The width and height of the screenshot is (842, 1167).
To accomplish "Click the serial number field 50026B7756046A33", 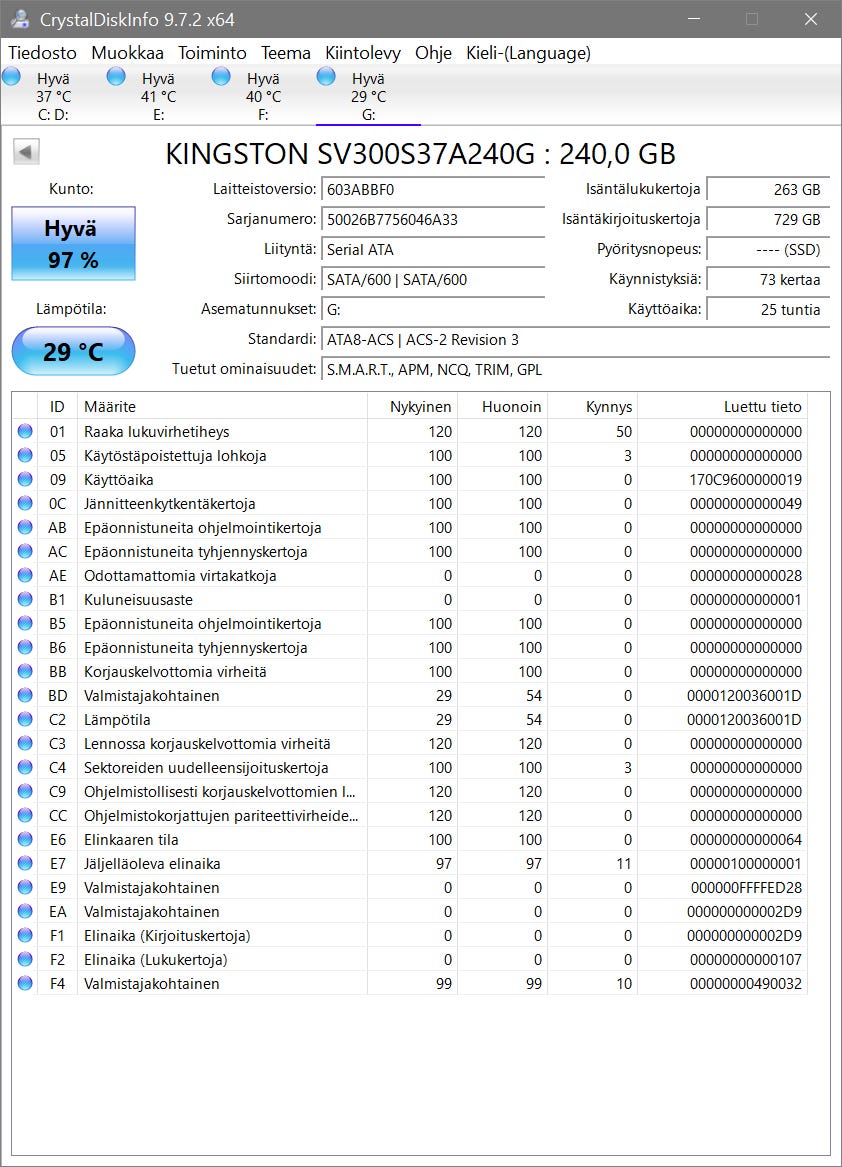I will [x=433, y=220].
